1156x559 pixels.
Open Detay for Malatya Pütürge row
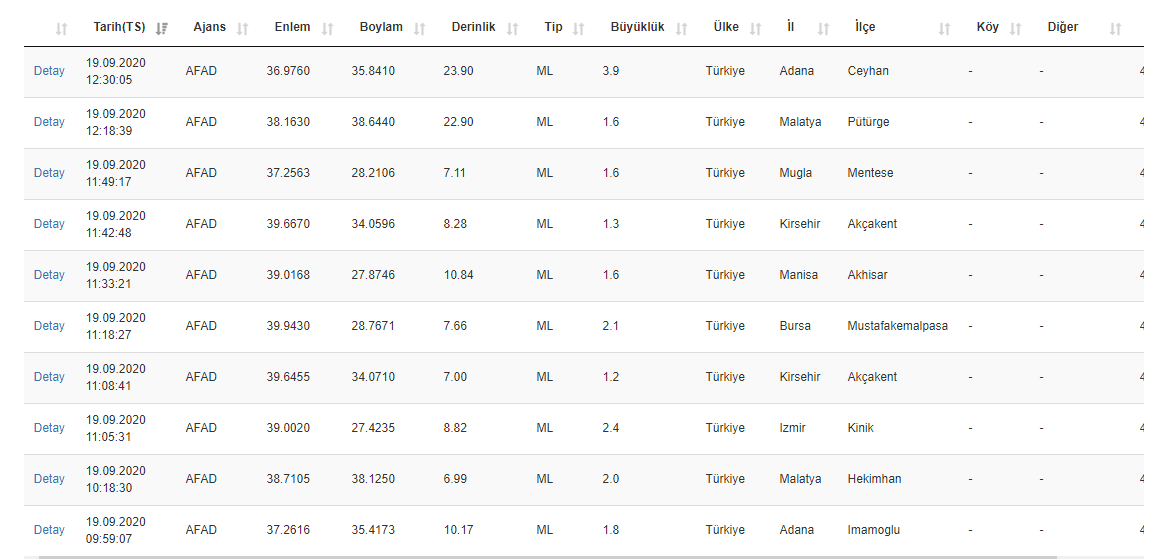(x=49, y=122)
